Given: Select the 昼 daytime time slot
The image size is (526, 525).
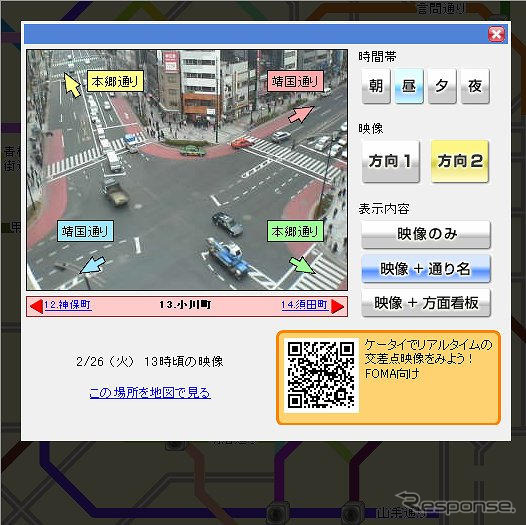Looking at the screenshot, I should pos(409,86).
